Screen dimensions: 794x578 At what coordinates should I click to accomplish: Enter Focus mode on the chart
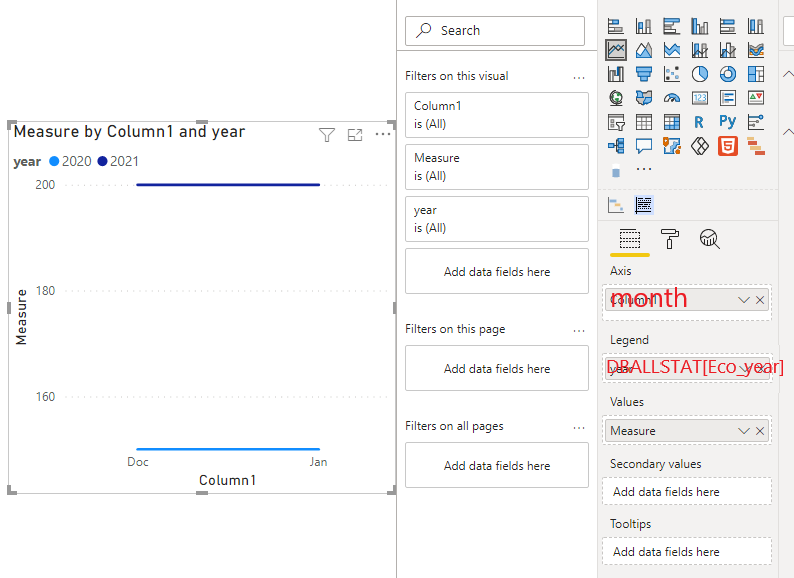point(355,135)
